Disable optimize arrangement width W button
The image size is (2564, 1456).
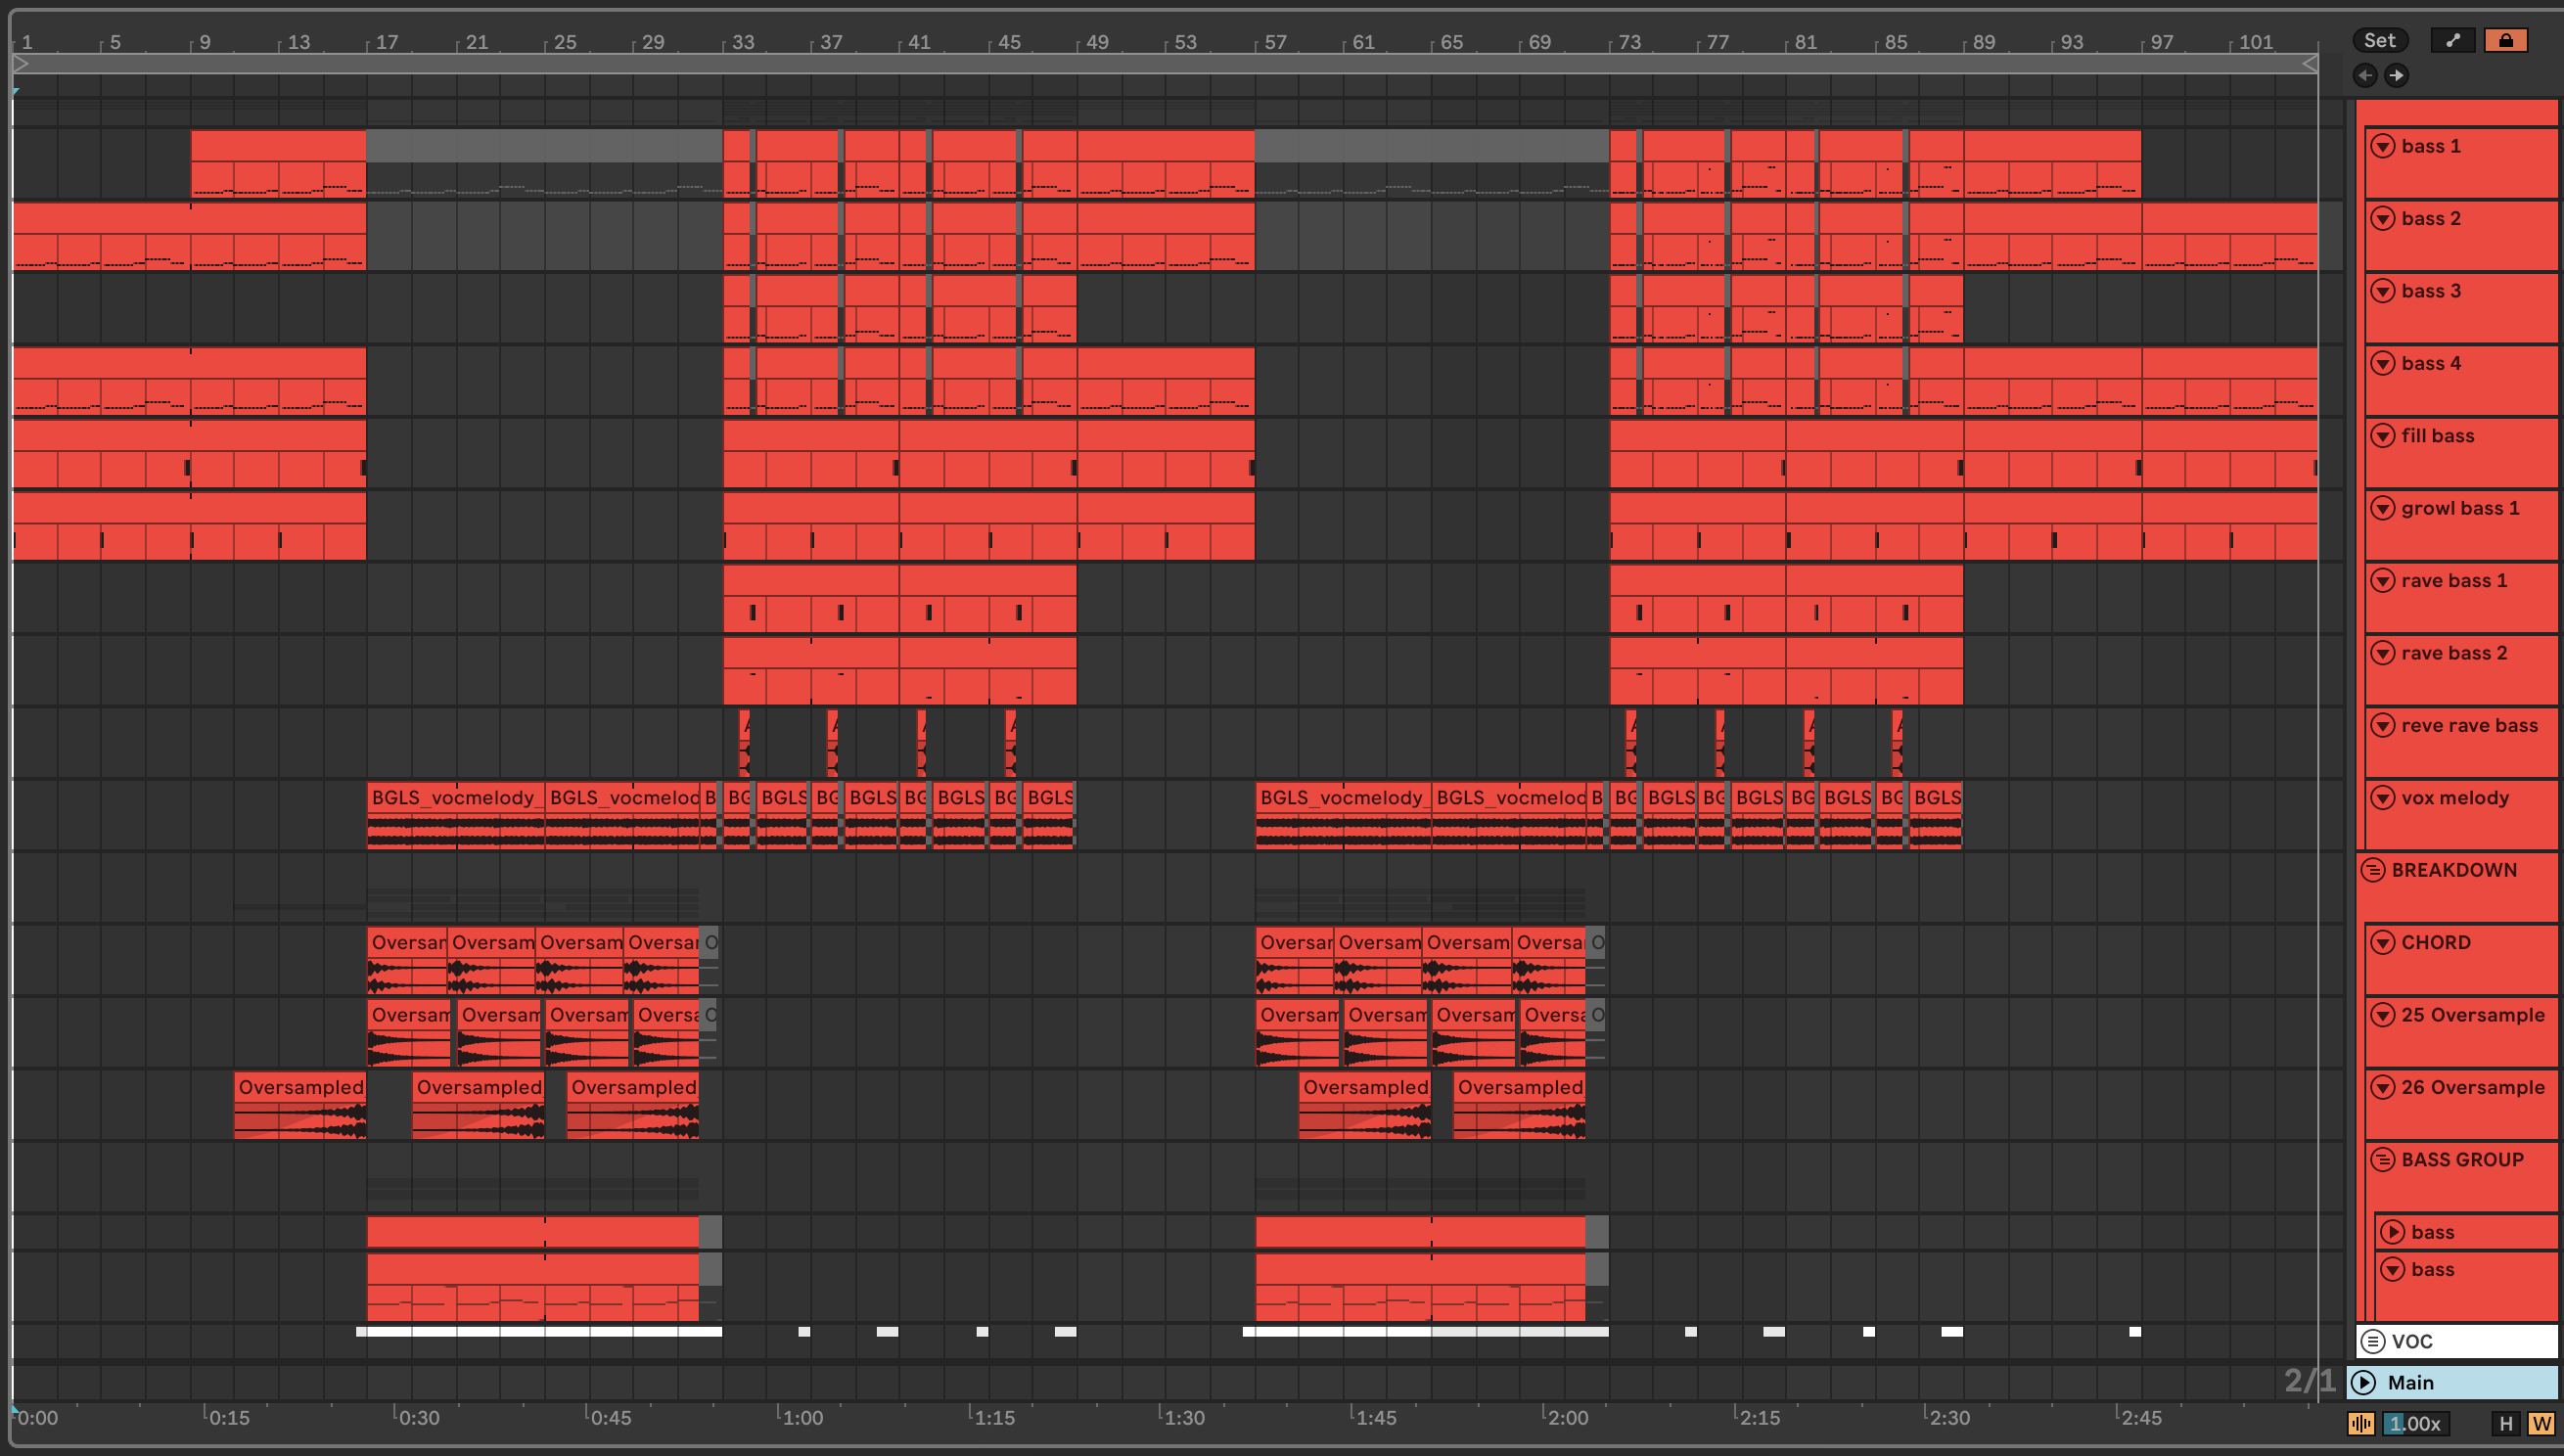click(x=2540, y=1423)
